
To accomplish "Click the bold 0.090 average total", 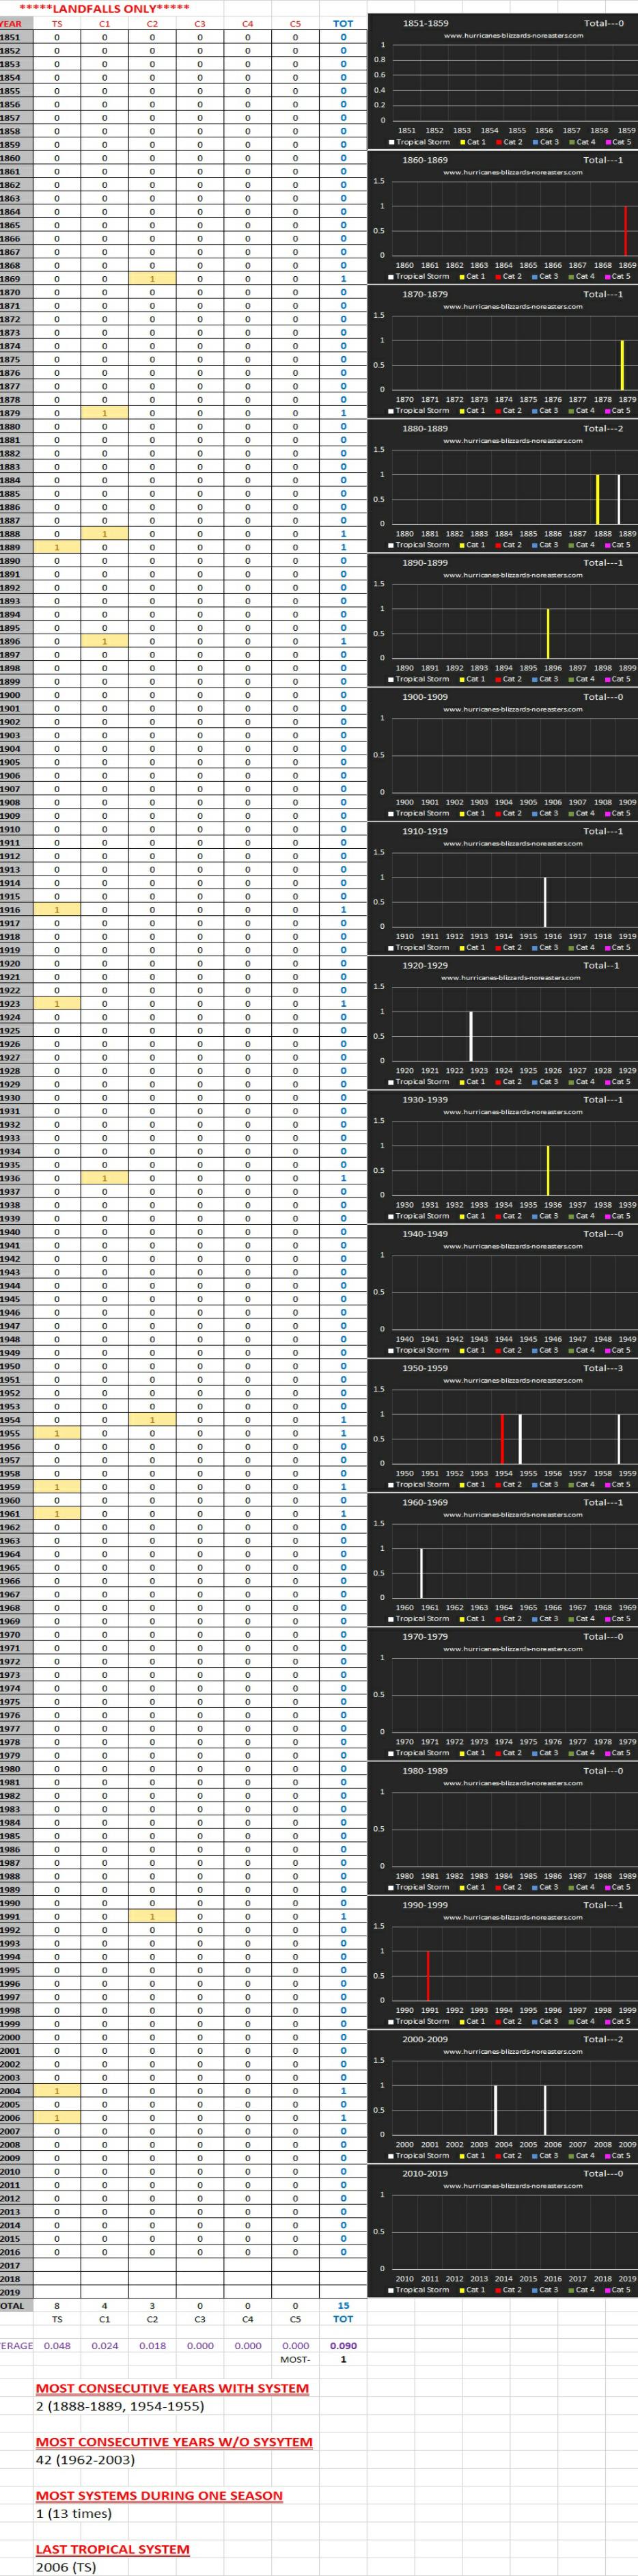I will click(x=343, y=2345).
